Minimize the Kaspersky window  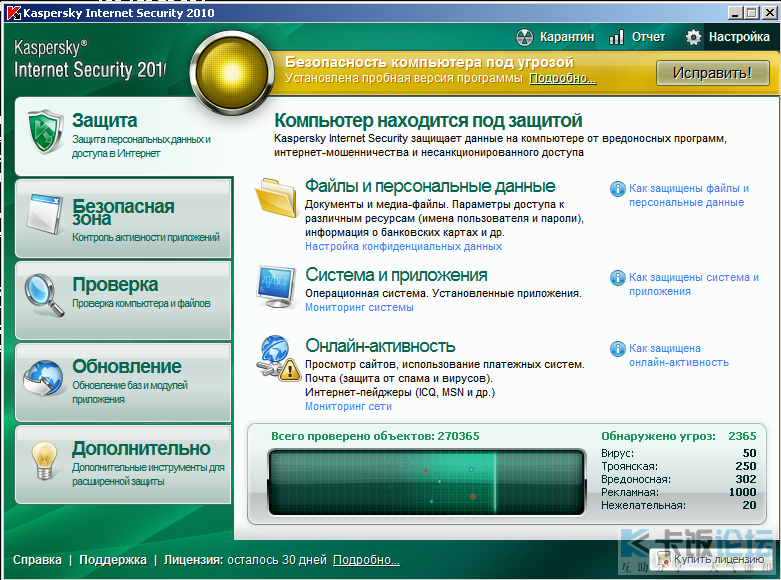pyautogui.click(x=735, y=12)
